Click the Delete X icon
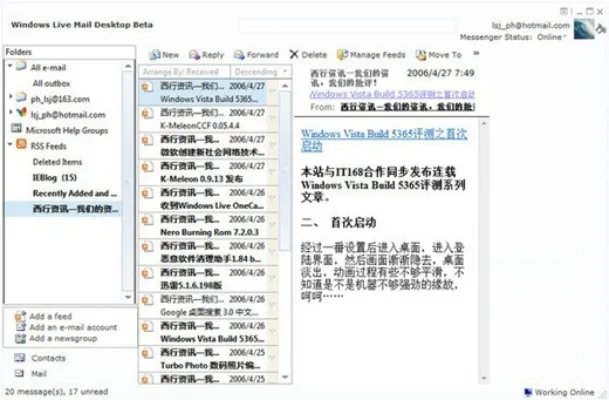The image size is (609, 400). click(294, 54)
